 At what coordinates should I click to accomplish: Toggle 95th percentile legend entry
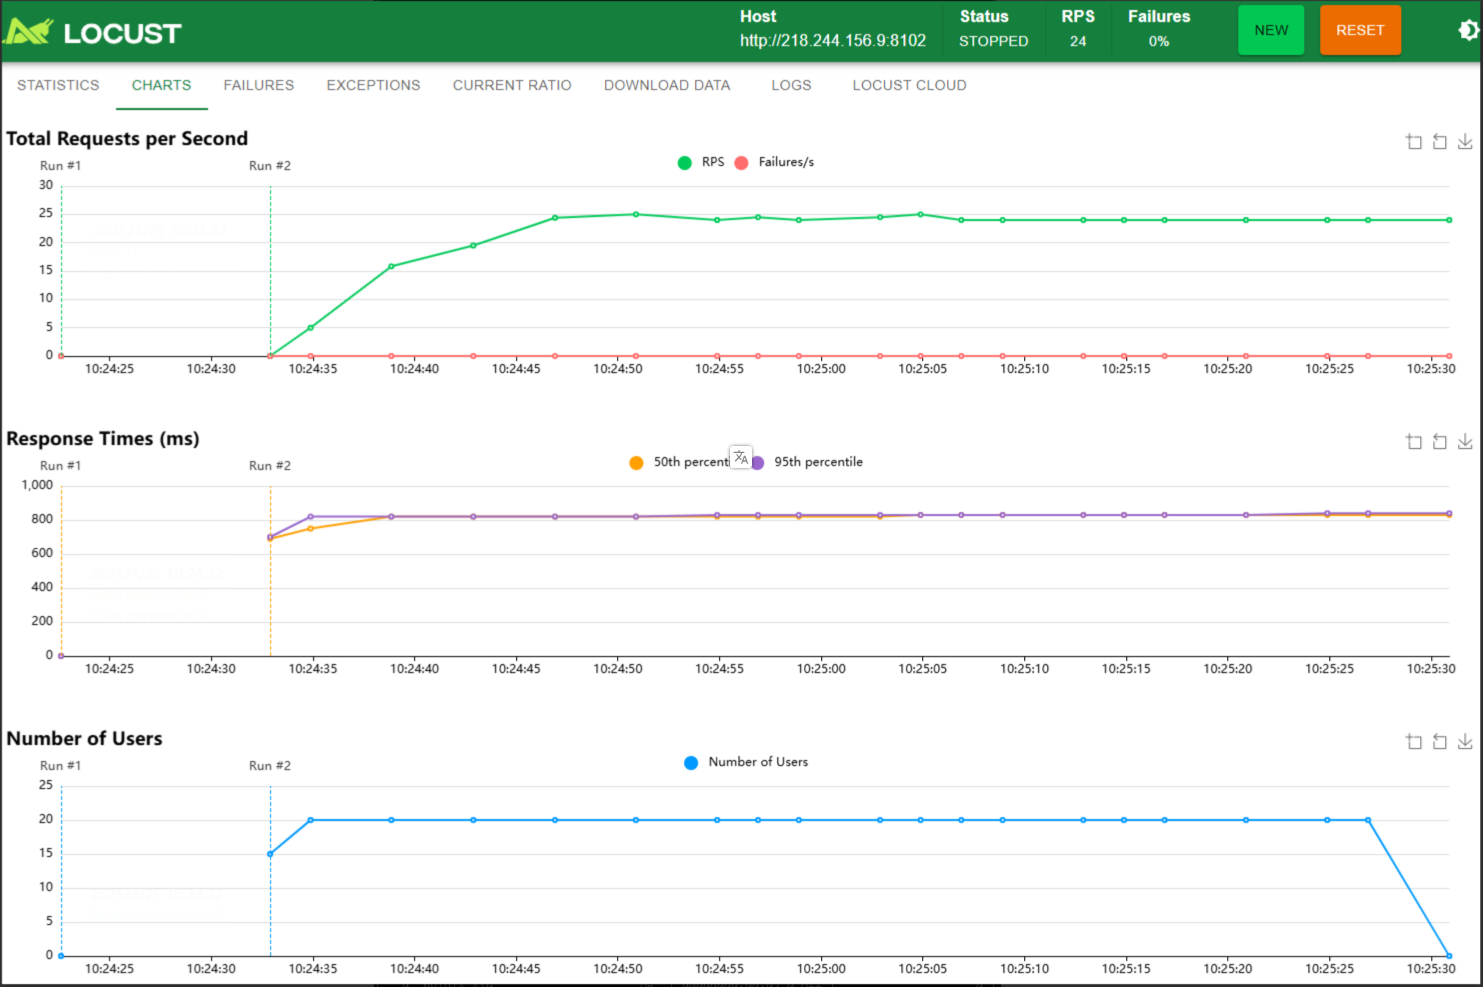click(807, 462)
